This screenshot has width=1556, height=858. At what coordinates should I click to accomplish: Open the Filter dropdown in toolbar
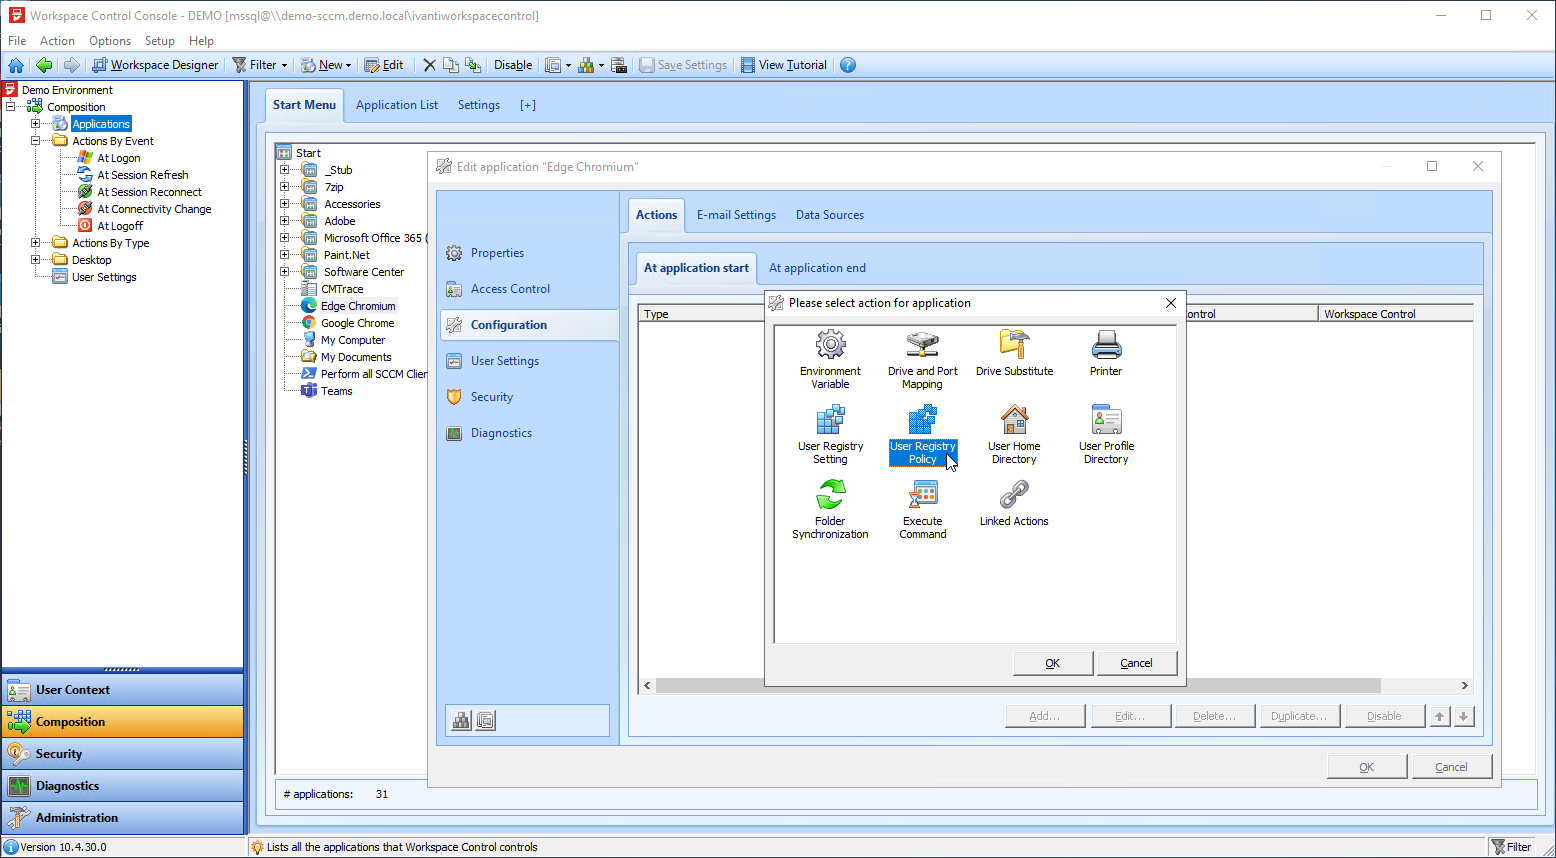[284, 66]
